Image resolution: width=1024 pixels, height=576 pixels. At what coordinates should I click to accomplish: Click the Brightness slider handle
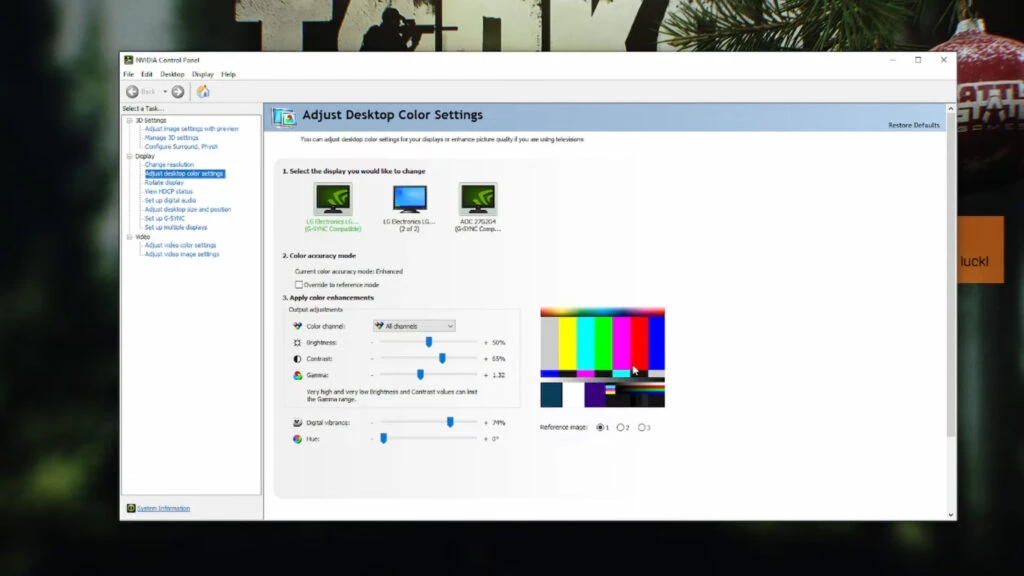click(429, 342)
